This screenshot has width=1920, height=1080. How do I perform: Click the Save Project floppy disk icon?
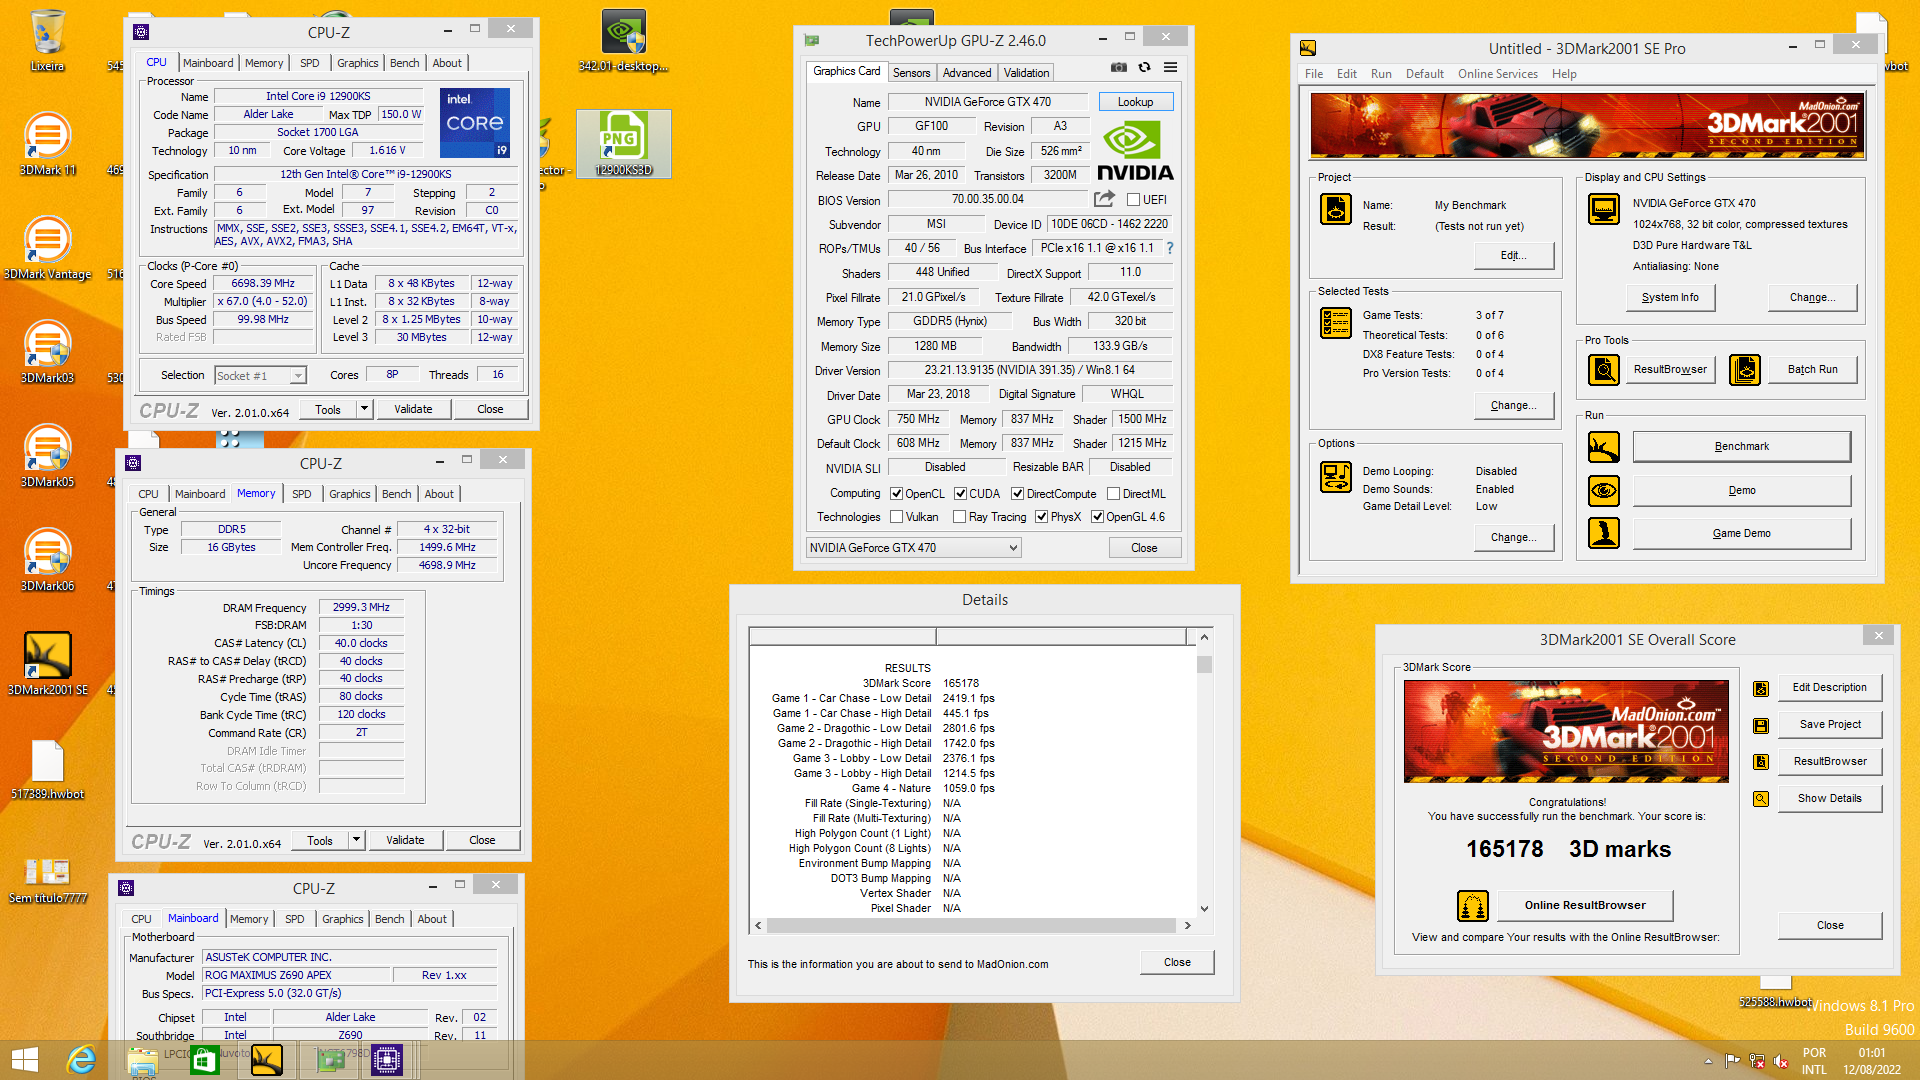[x=1761, y=725]
